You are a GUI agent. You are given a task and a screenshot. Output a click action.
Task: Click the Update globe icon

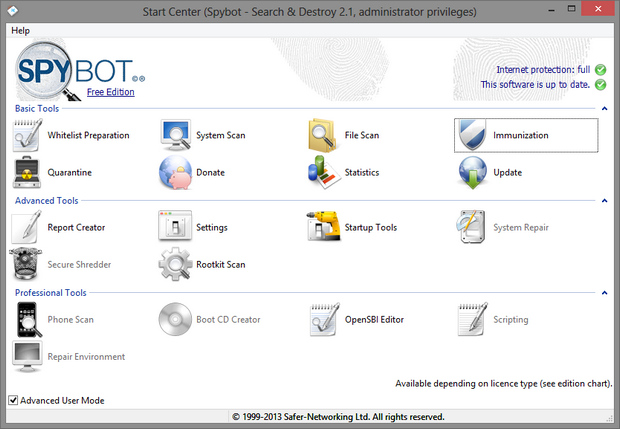tap(473, 172)
